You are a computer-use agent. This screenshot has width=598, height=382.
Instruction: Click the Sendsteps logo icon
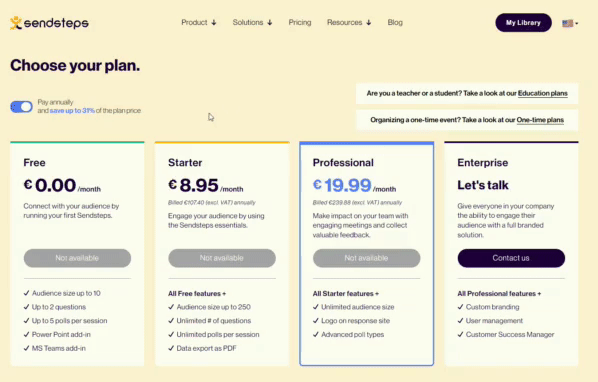[16, 23]
